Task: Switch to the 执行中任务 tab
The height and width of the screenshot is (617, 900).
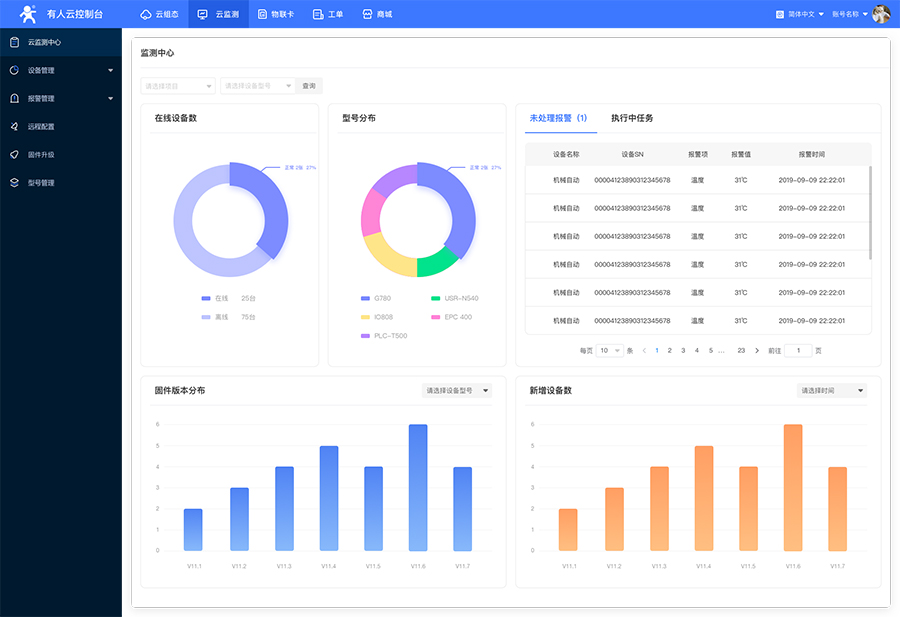Action: (632, 118)
